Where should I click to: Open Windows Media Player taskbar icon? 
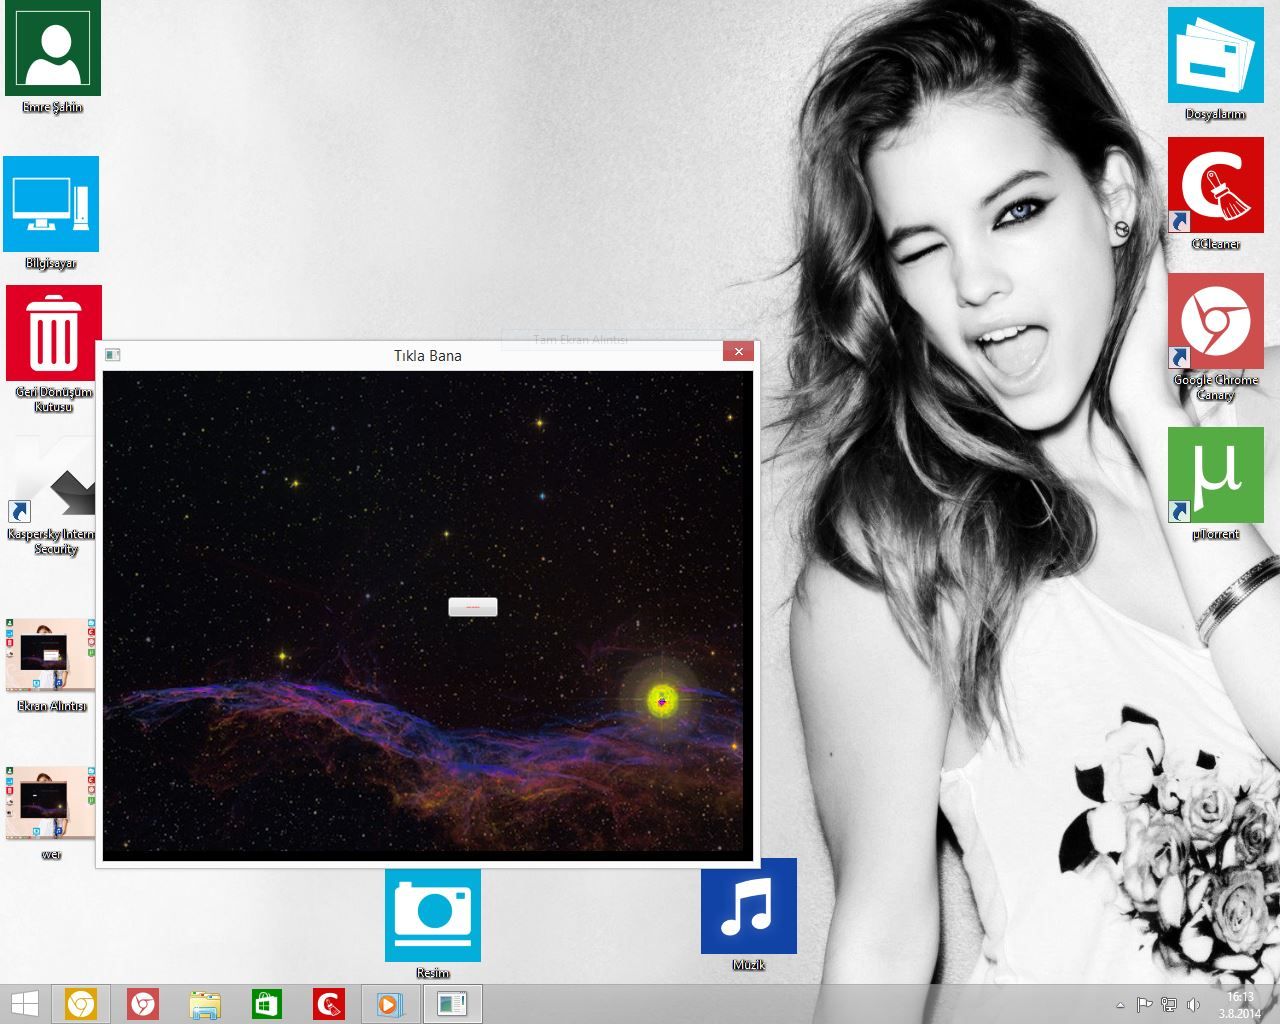[391, 1004]
